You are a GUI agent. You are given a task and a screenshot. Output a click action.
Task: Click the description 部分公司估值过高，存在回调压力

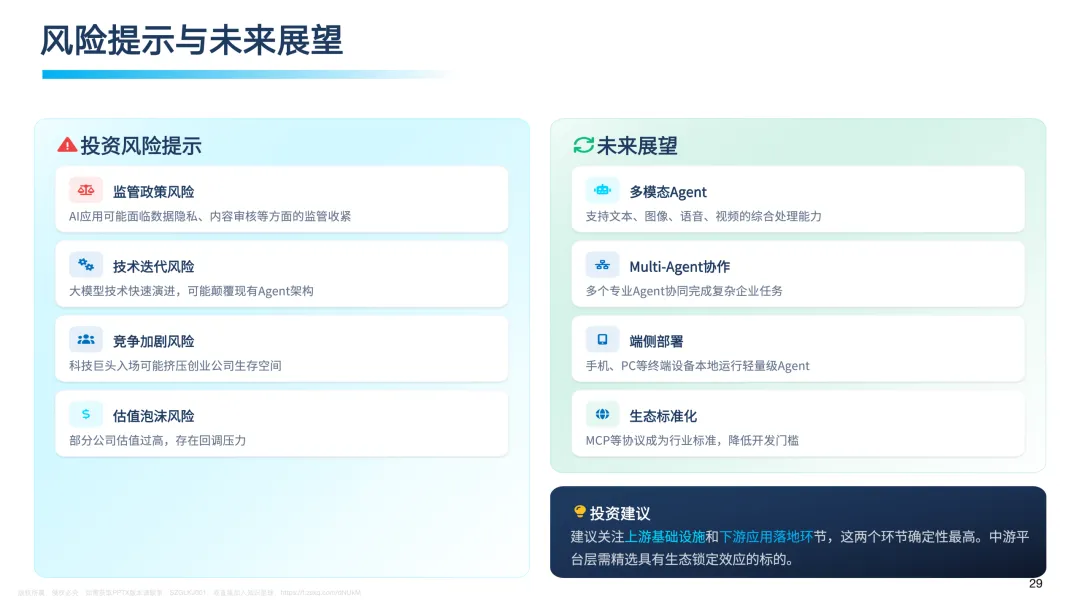tap(157, 441)
